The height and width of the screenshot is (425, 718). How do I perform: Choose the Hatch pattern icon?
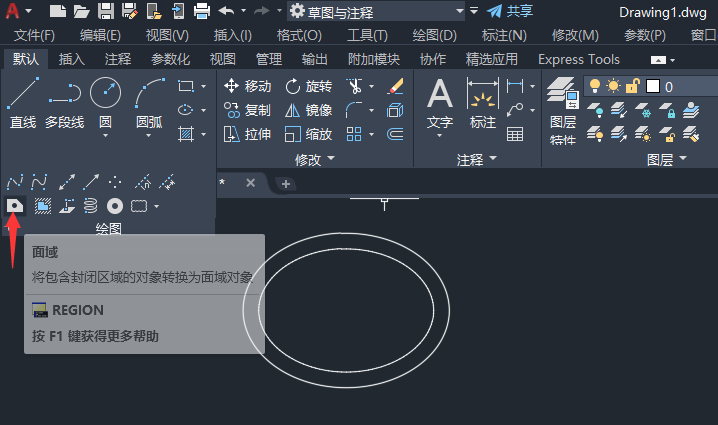[185, 134]
